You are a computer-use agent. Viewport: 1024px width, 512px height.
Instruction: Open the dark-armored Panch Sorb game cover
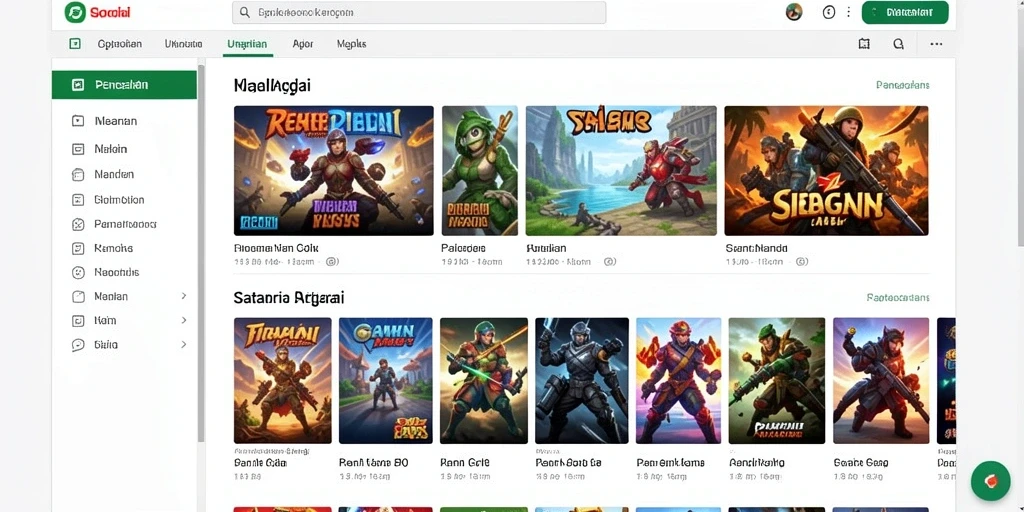(582, 381)
